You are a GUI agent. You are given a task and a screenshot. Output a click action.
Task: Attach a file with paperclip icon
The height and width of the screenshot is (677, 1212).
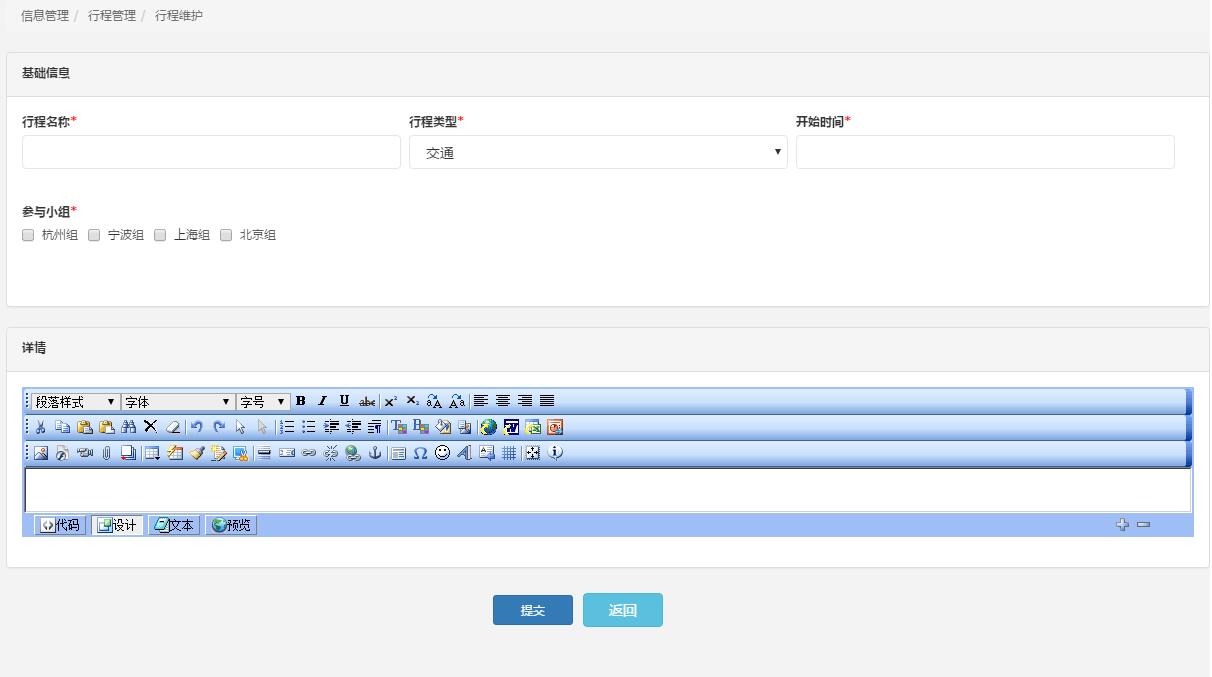[106, 453]
